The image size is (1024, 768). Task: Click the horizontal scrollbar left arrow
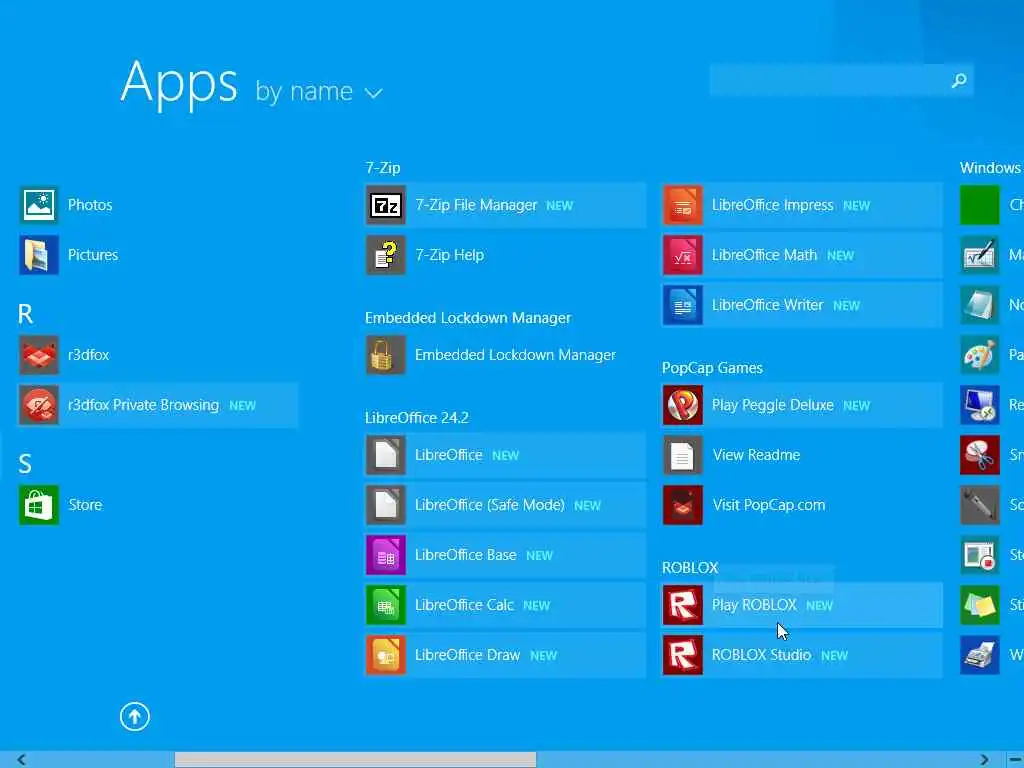pos(22,760)
